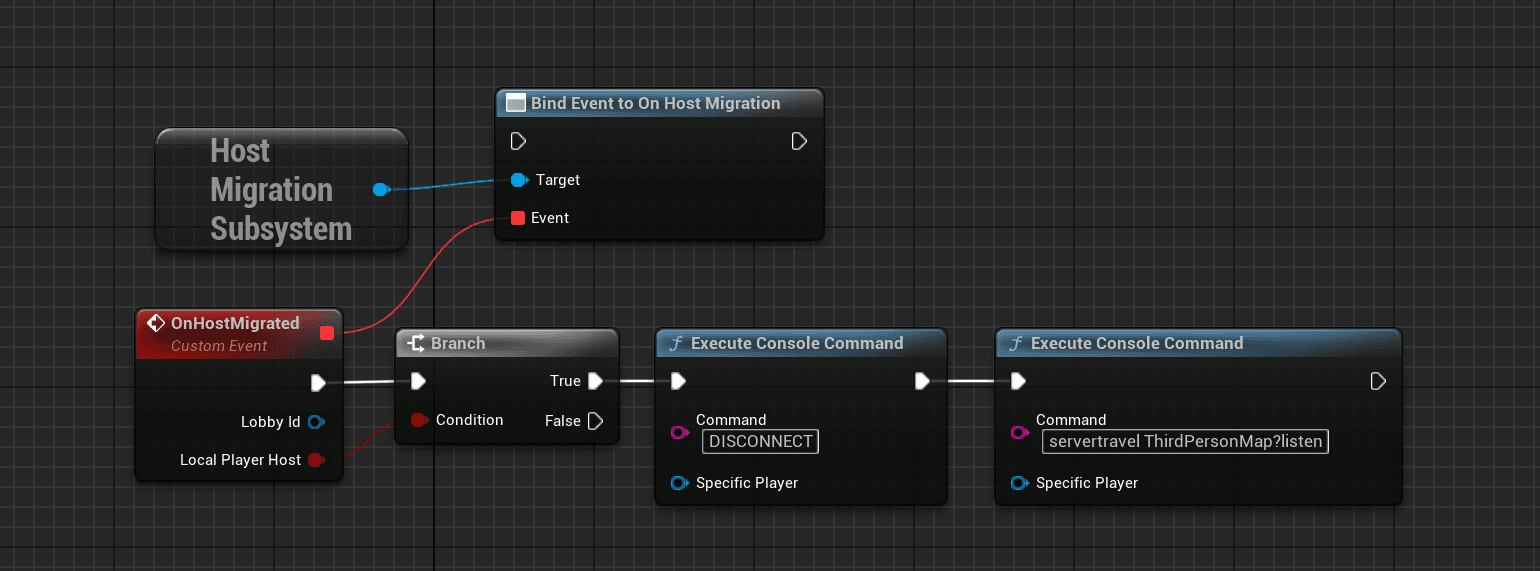This screenshot has width=1540, height=571.
Task: Click the DISCONNECT command text field
Action: [x=760, y=441]
